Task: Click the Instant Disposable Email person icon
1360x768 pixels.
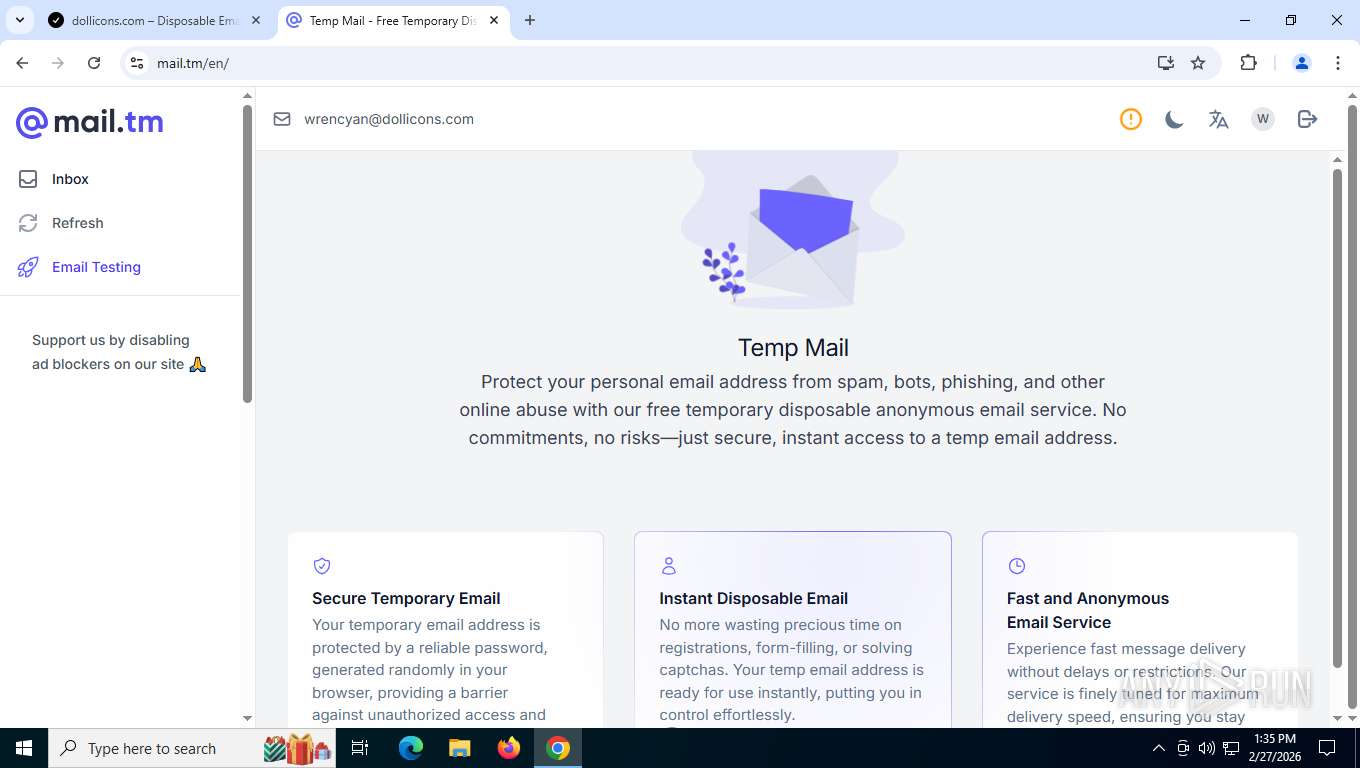Action: coord(669,566)
